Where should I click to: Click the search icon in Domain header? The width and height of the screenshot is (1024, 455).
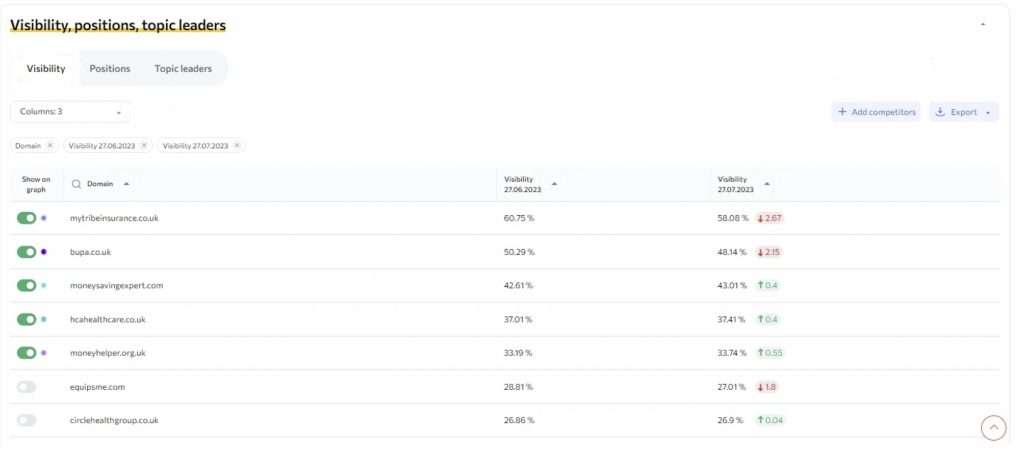coord(76,184)
